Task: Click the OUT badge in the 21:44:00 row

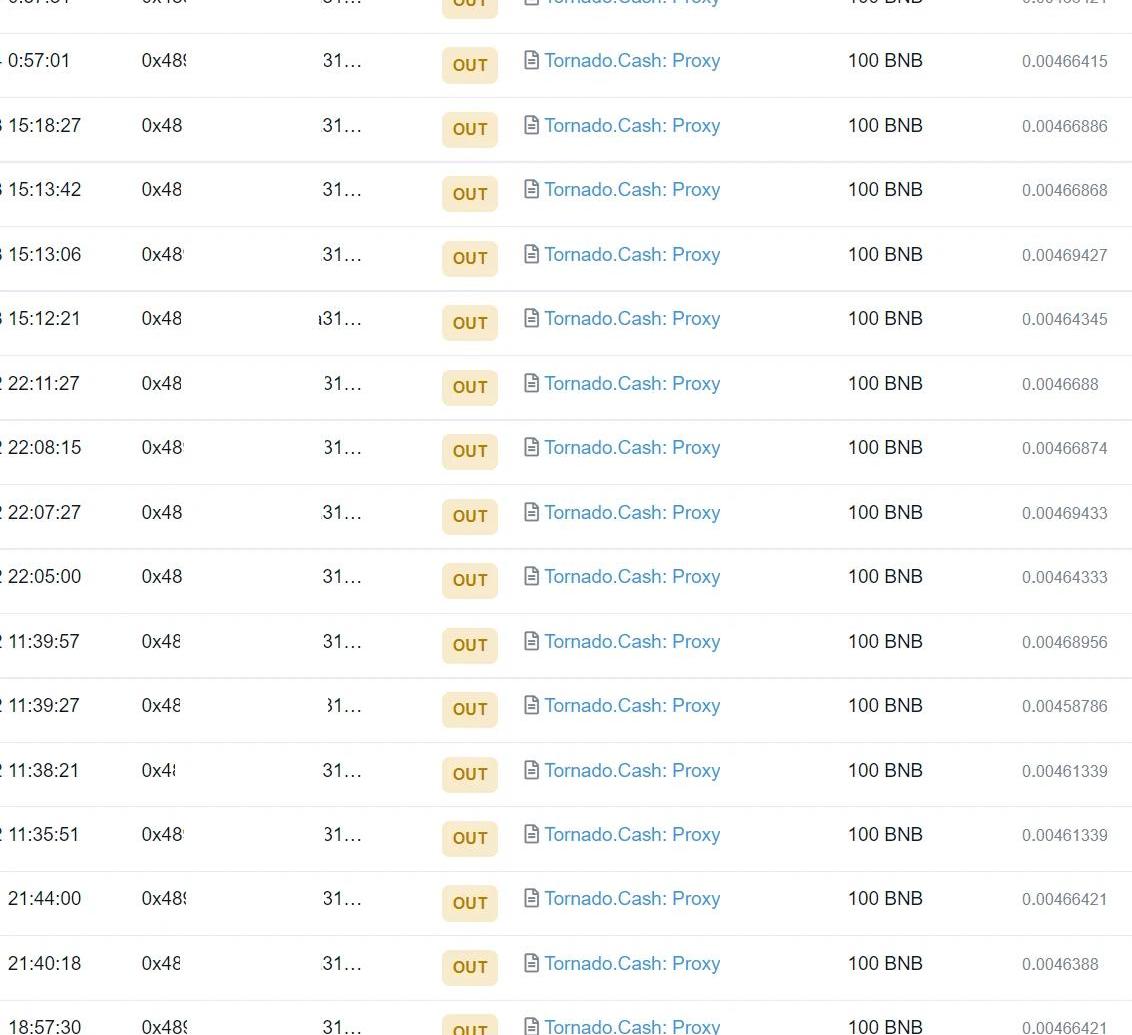Action: tap(470, 903)
